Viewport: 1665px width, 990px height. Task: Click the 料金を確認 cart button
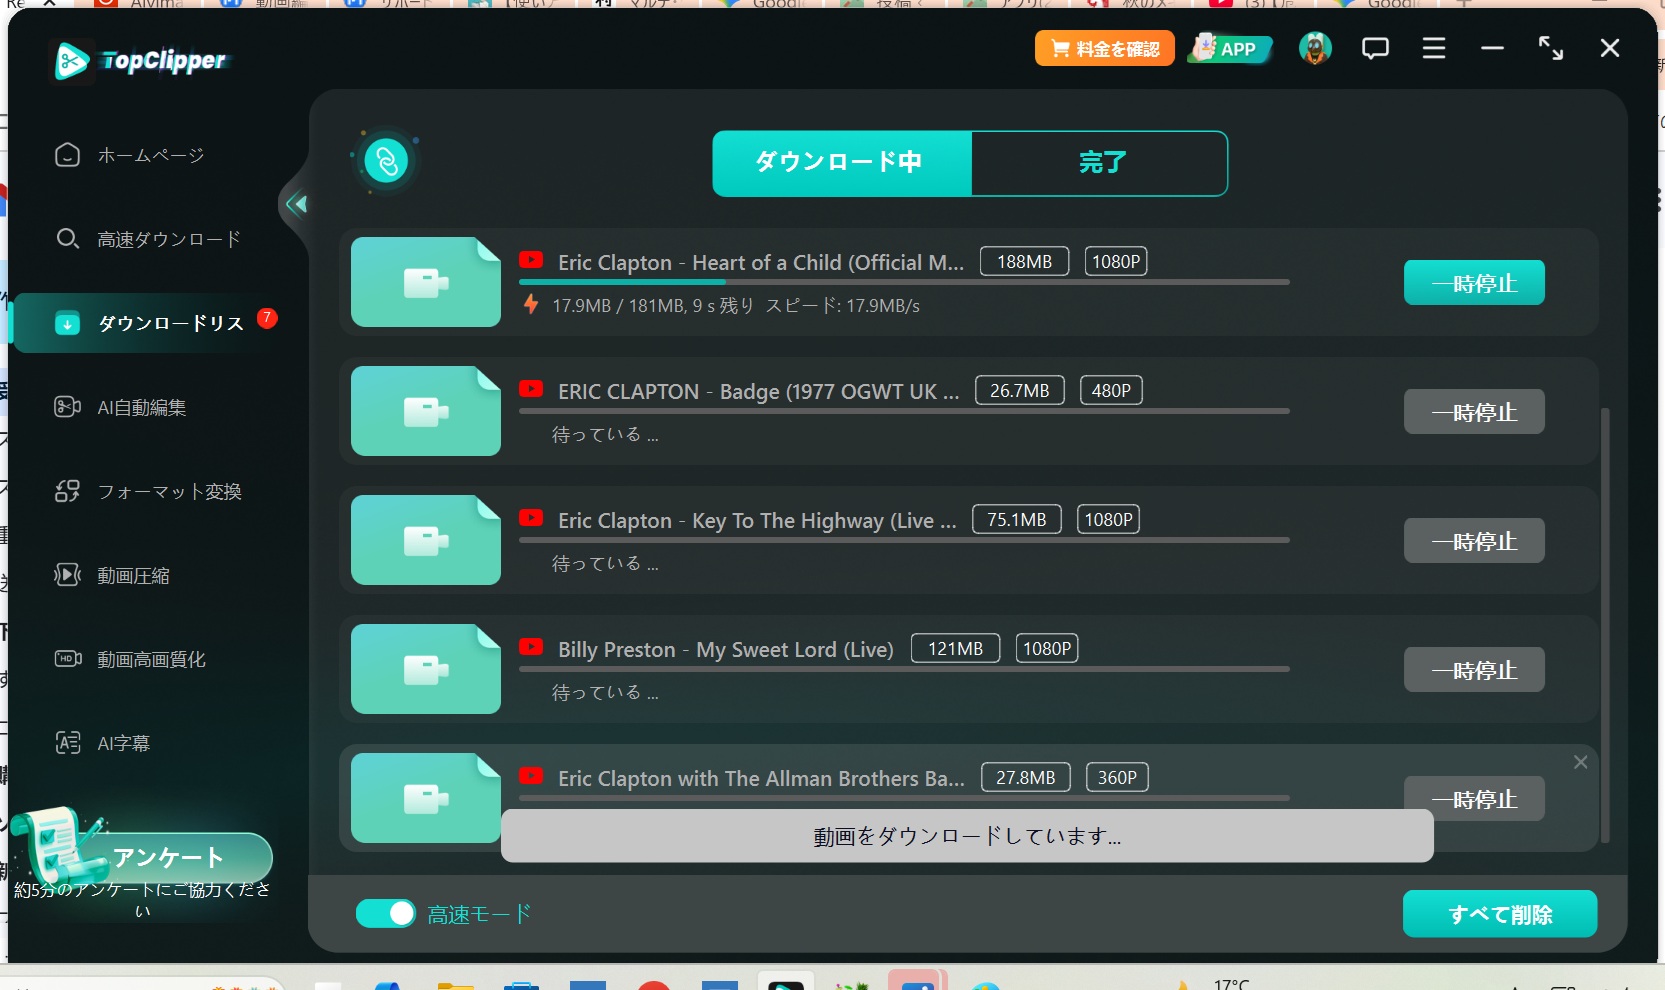tap(1104, 48)
